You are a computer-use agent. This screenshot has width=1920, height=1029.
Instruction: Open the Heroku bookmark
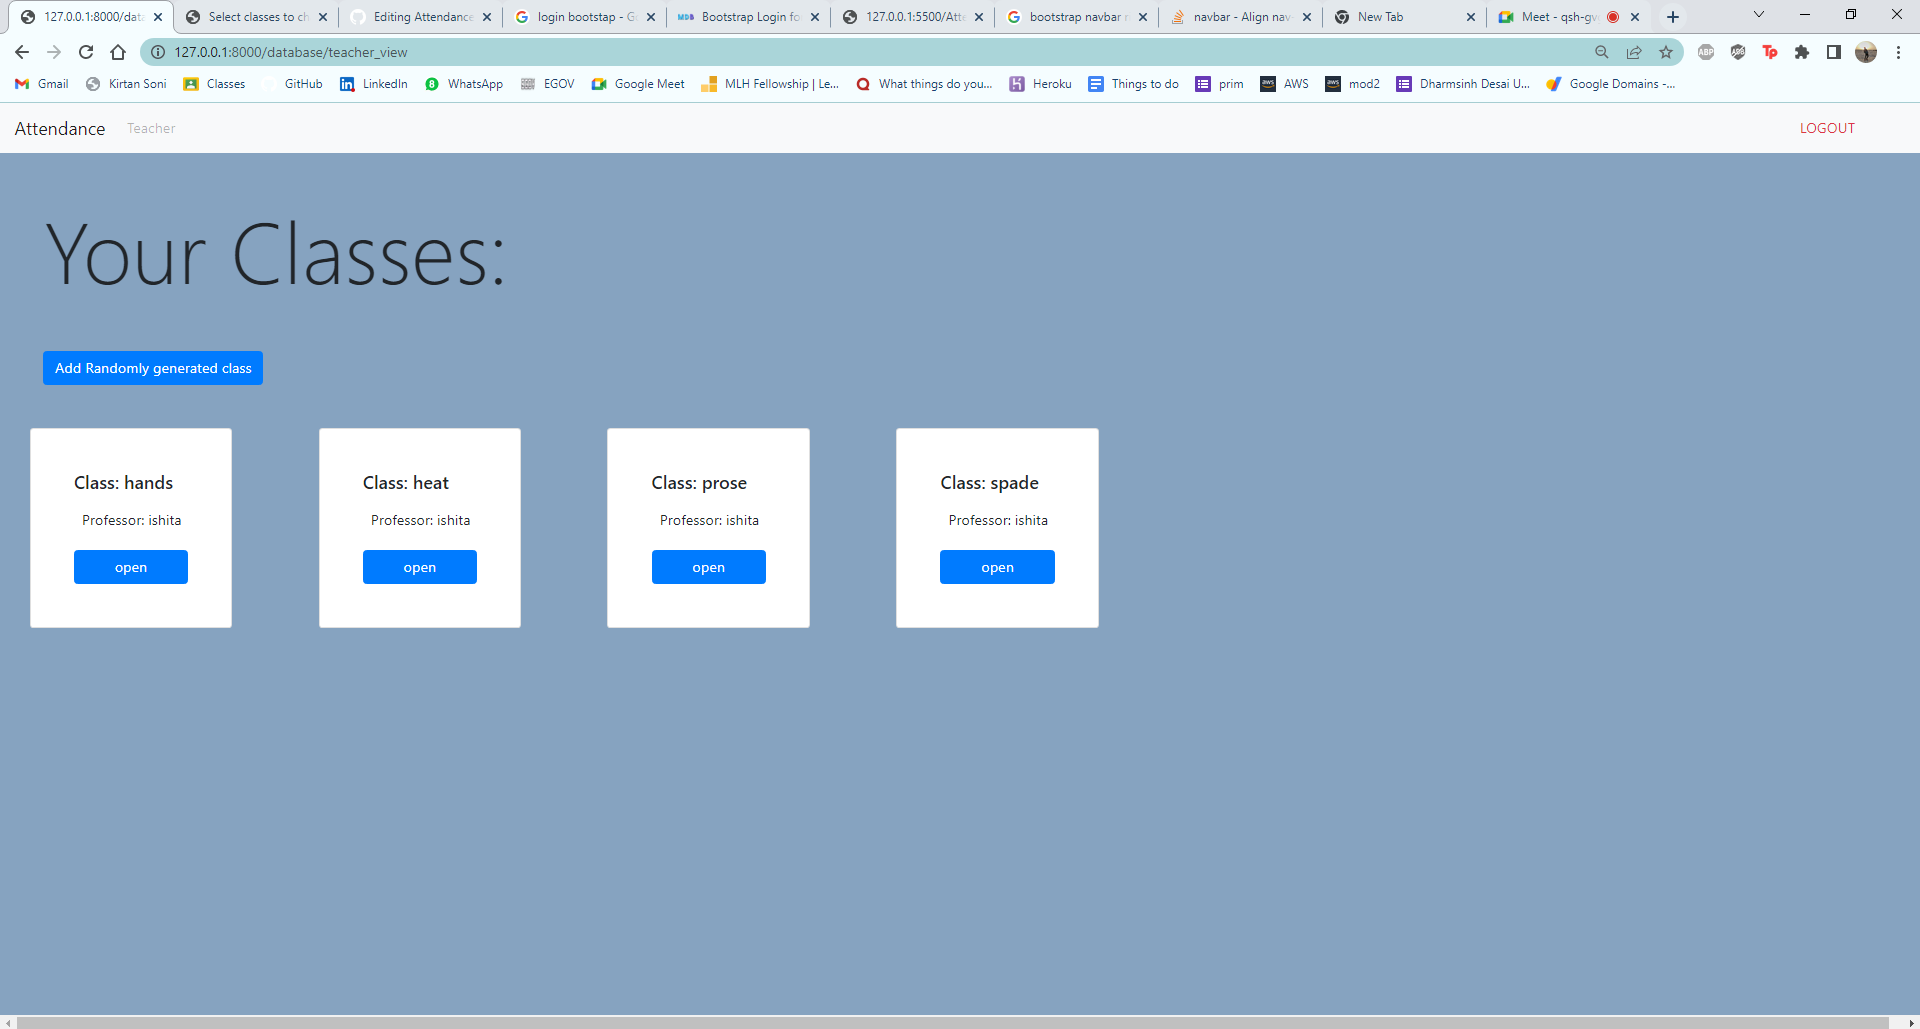point(1040,84)
